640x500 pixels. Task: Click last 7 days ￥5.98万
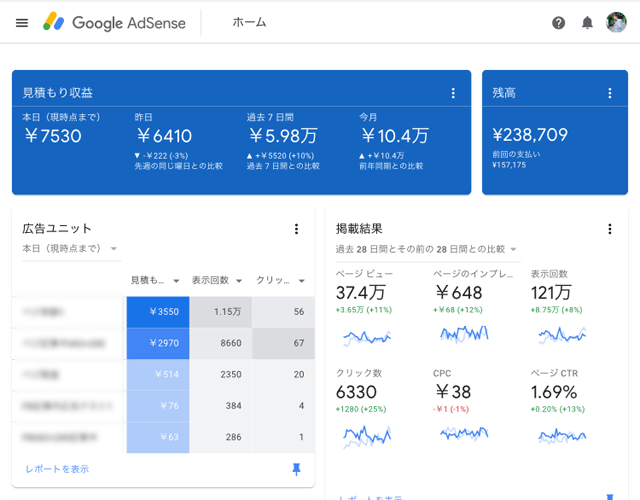[x=283, y=136]
